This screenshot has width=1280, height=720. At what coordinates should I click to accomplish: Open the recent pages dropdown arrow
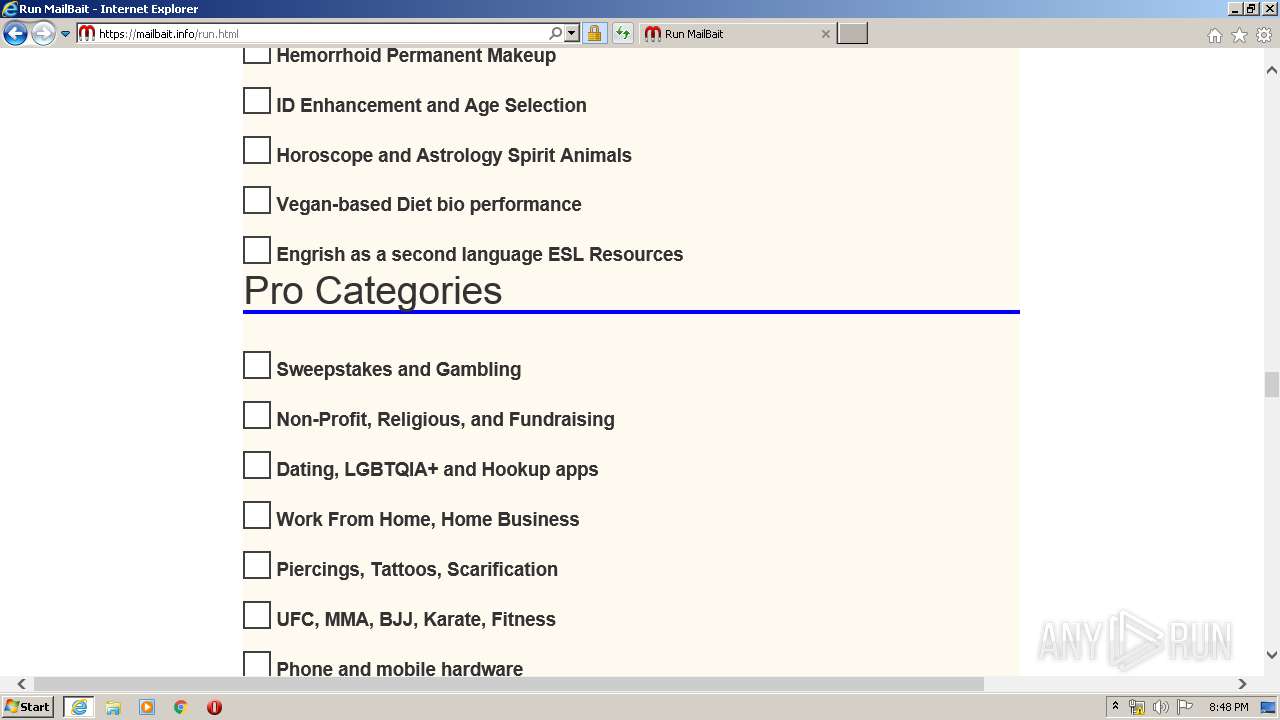(66, 34)
